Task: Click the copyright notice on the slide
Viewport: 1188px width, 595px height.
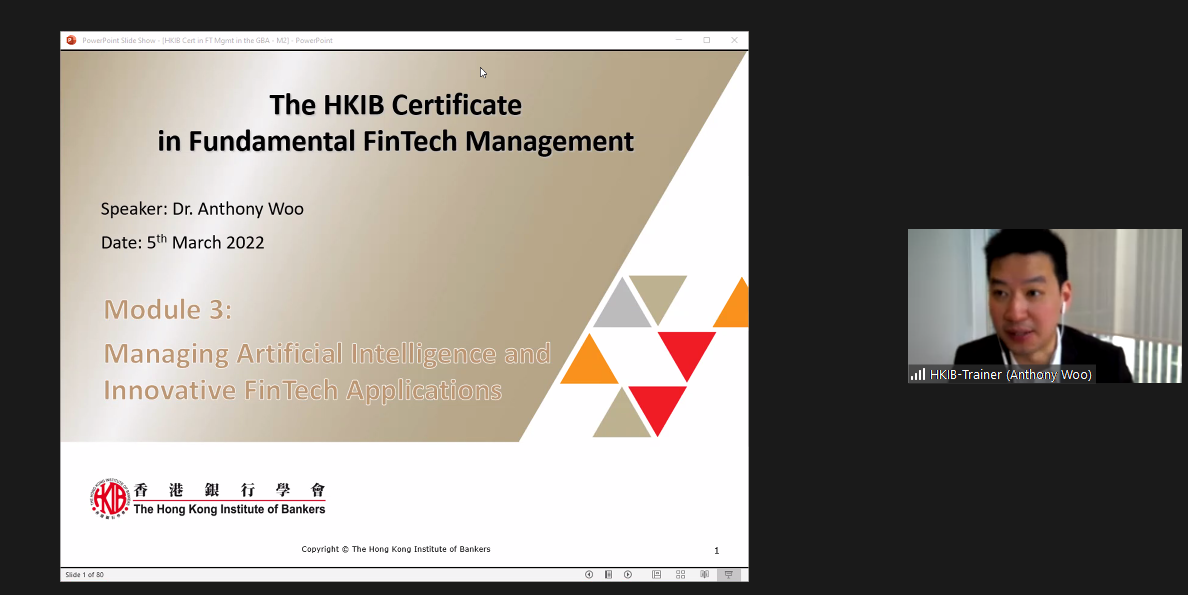Action: click(395, 550)
